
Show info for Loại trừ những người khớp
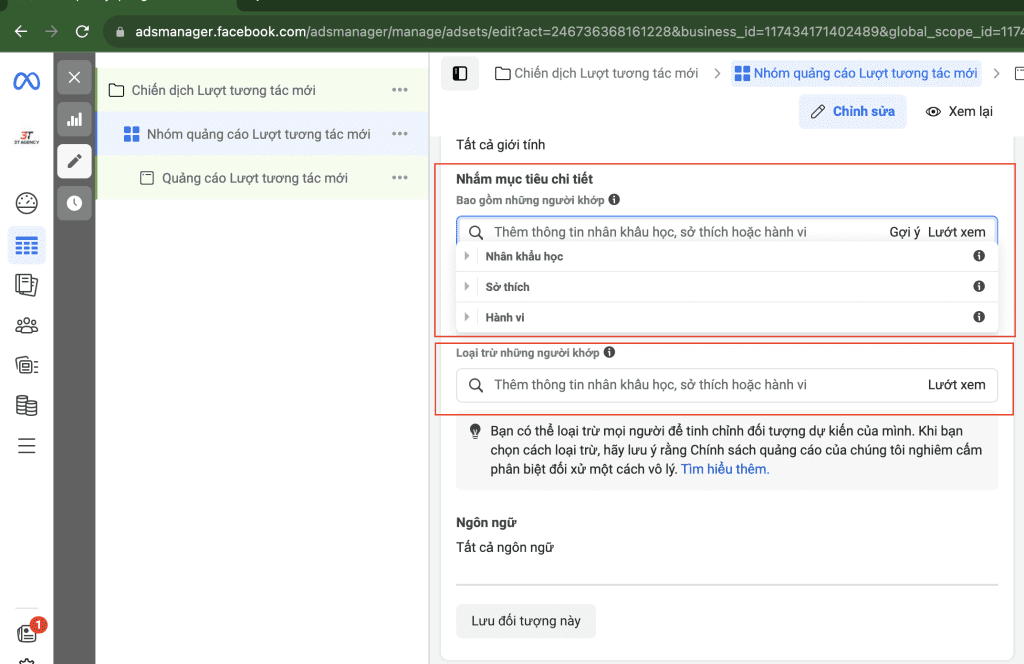click(x=609, y=353)
